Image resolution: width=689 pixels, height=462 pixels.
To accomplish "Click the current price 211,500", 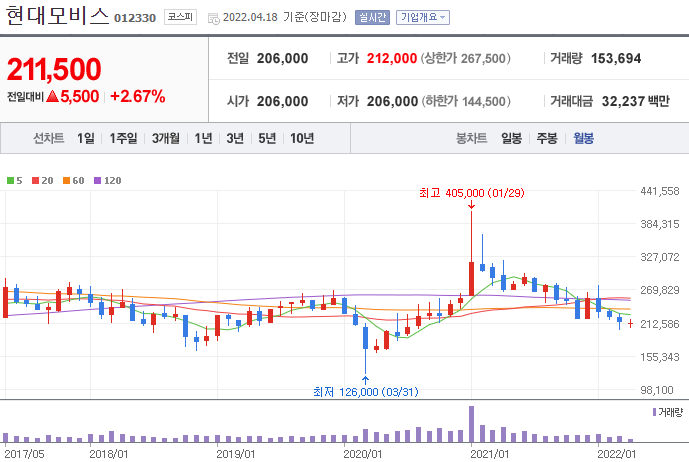I will pyautogui.click(x=54, y=69).
